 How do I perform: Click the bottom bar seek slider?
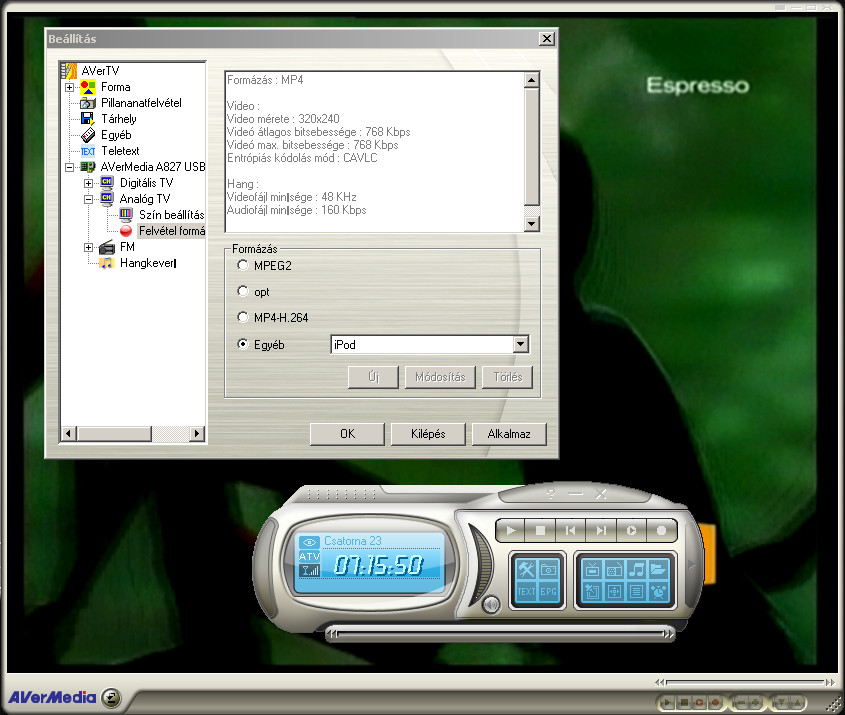point(745,682)
